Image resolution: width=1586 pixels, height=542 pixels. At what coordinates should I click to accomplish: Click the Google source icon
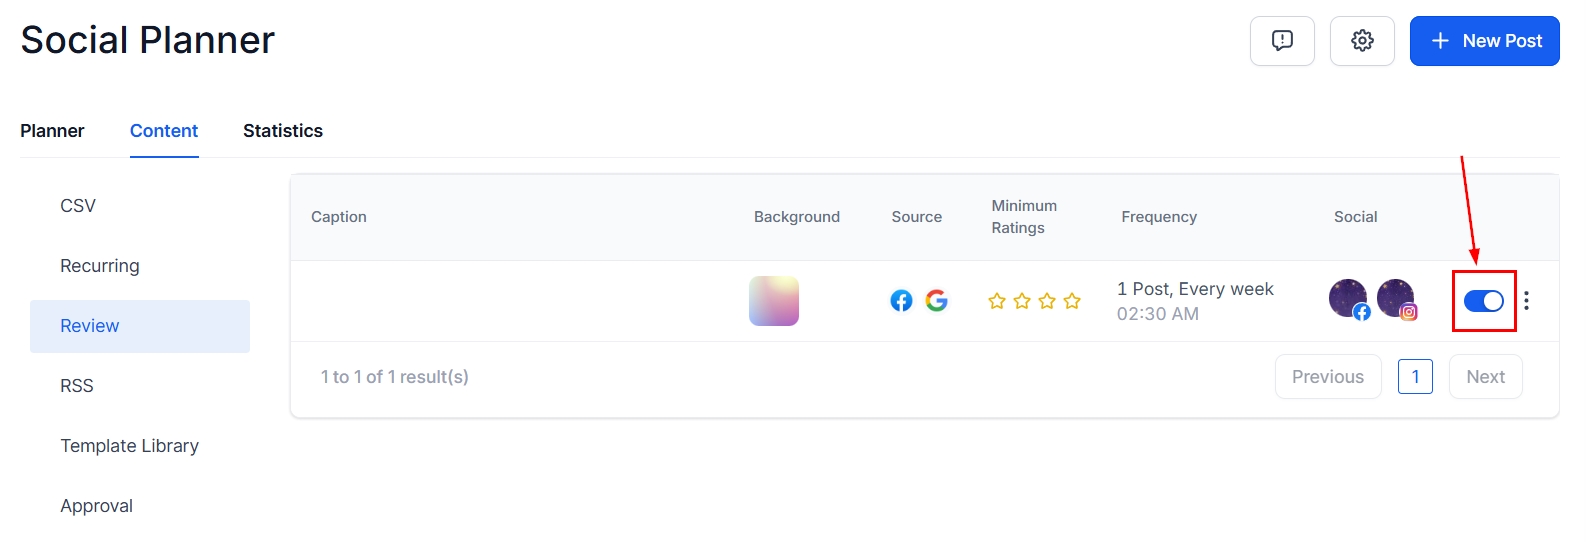pyautogui.click(x=936, y=301)
